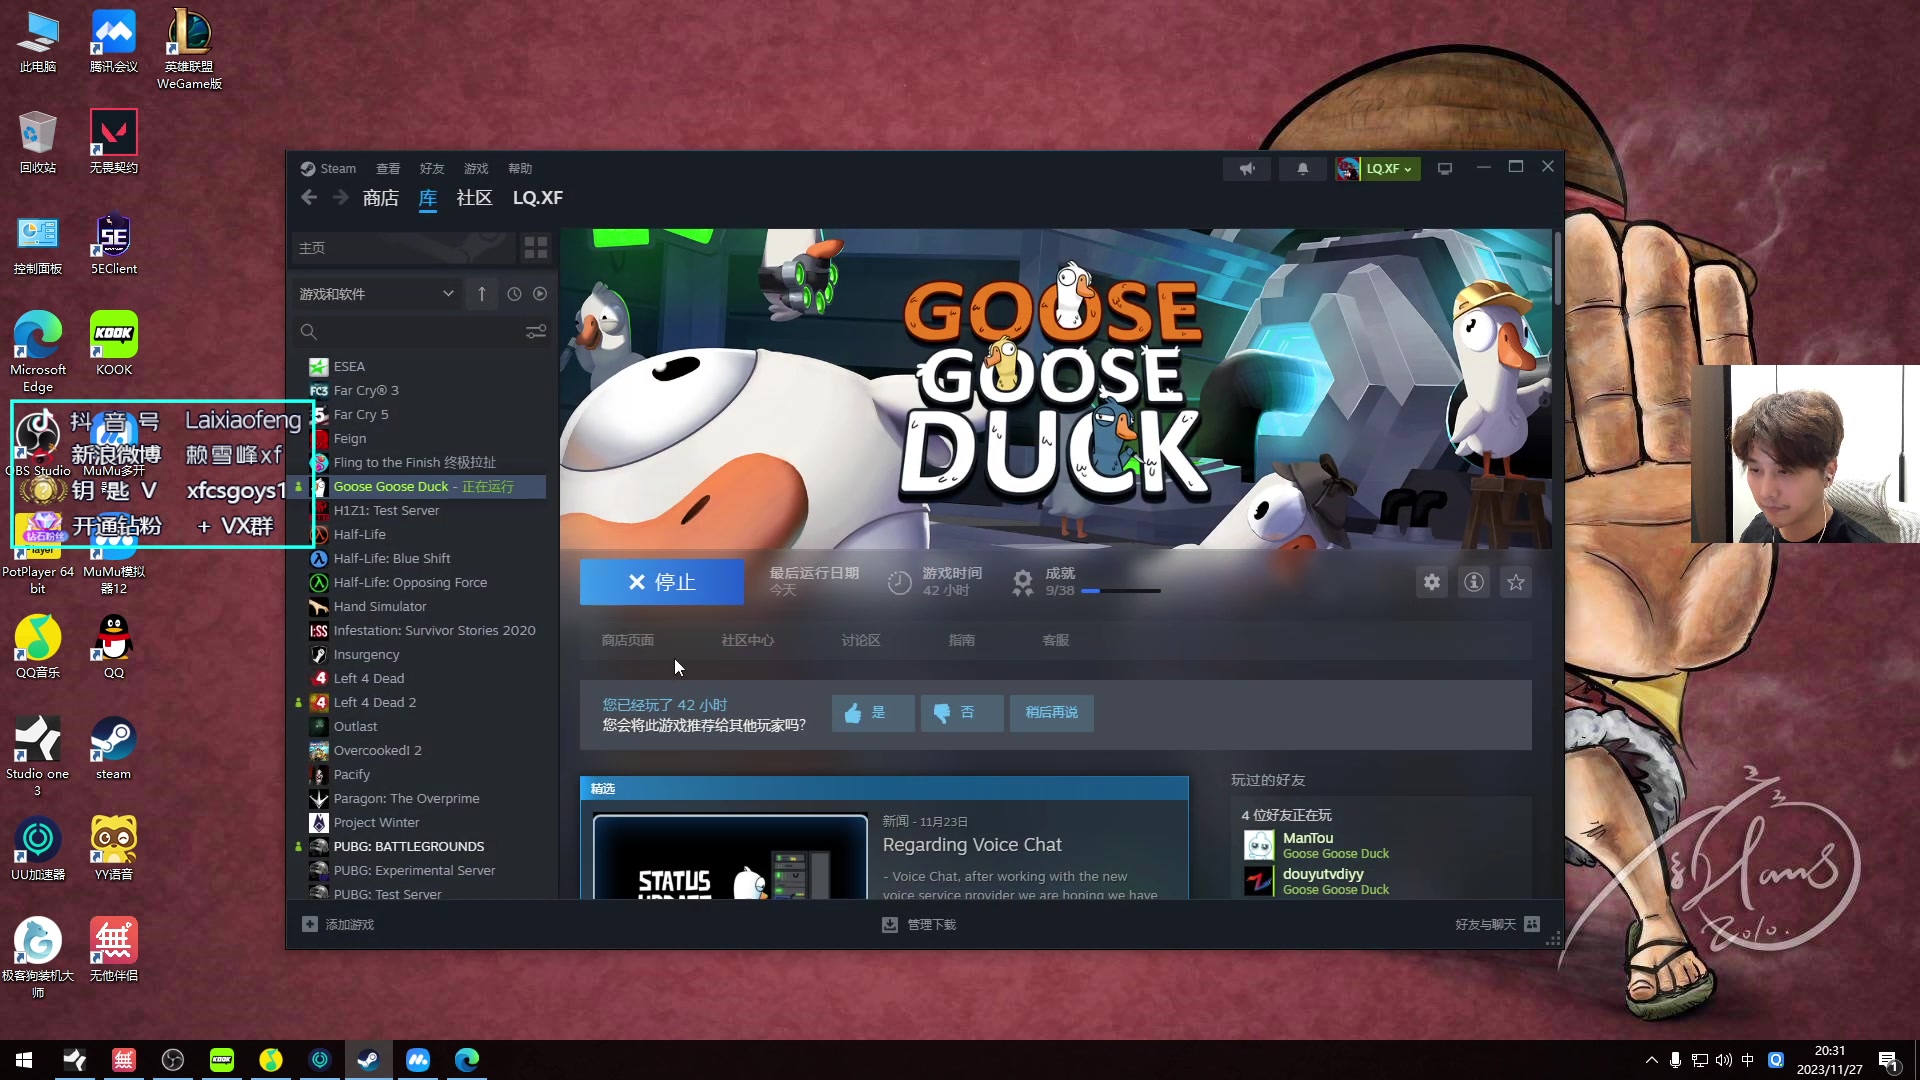Go to the 商店 Store tab
The height and width of the screenshot is (1080, 1920).
pos(380,197)
